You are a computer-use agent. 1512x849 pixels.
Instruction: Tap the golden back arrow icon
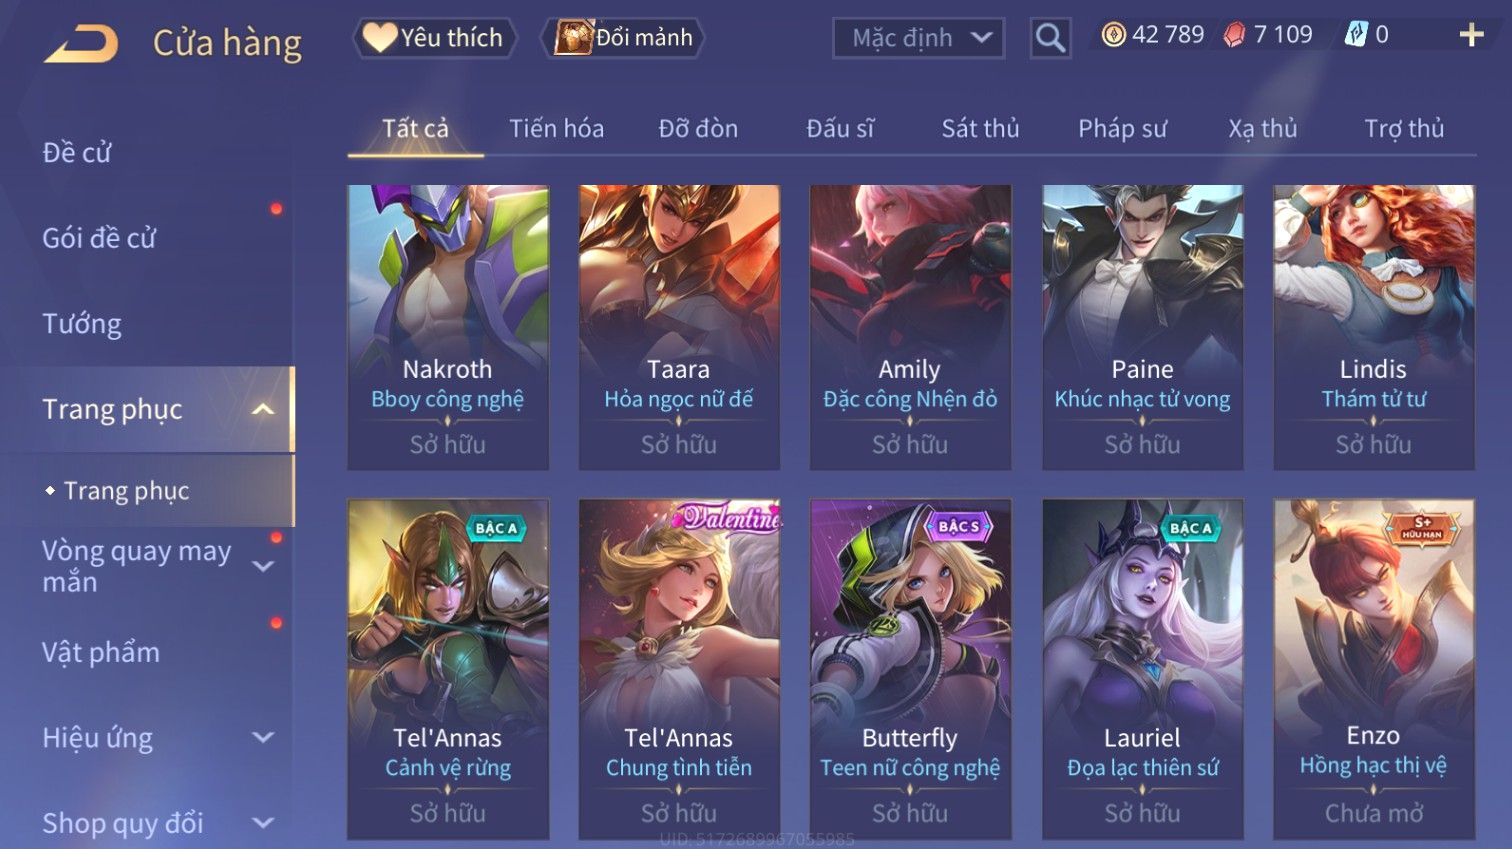82,45
